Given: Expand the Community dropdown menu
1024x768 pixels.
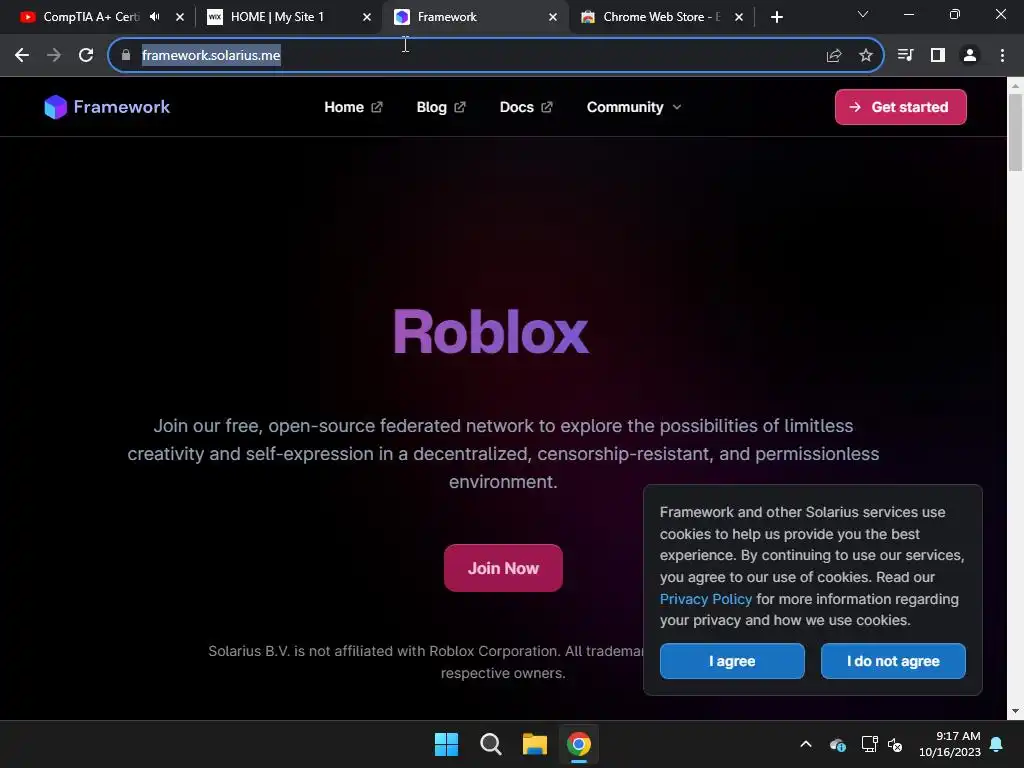Looking at the screenshot, I should pos(633,107).
